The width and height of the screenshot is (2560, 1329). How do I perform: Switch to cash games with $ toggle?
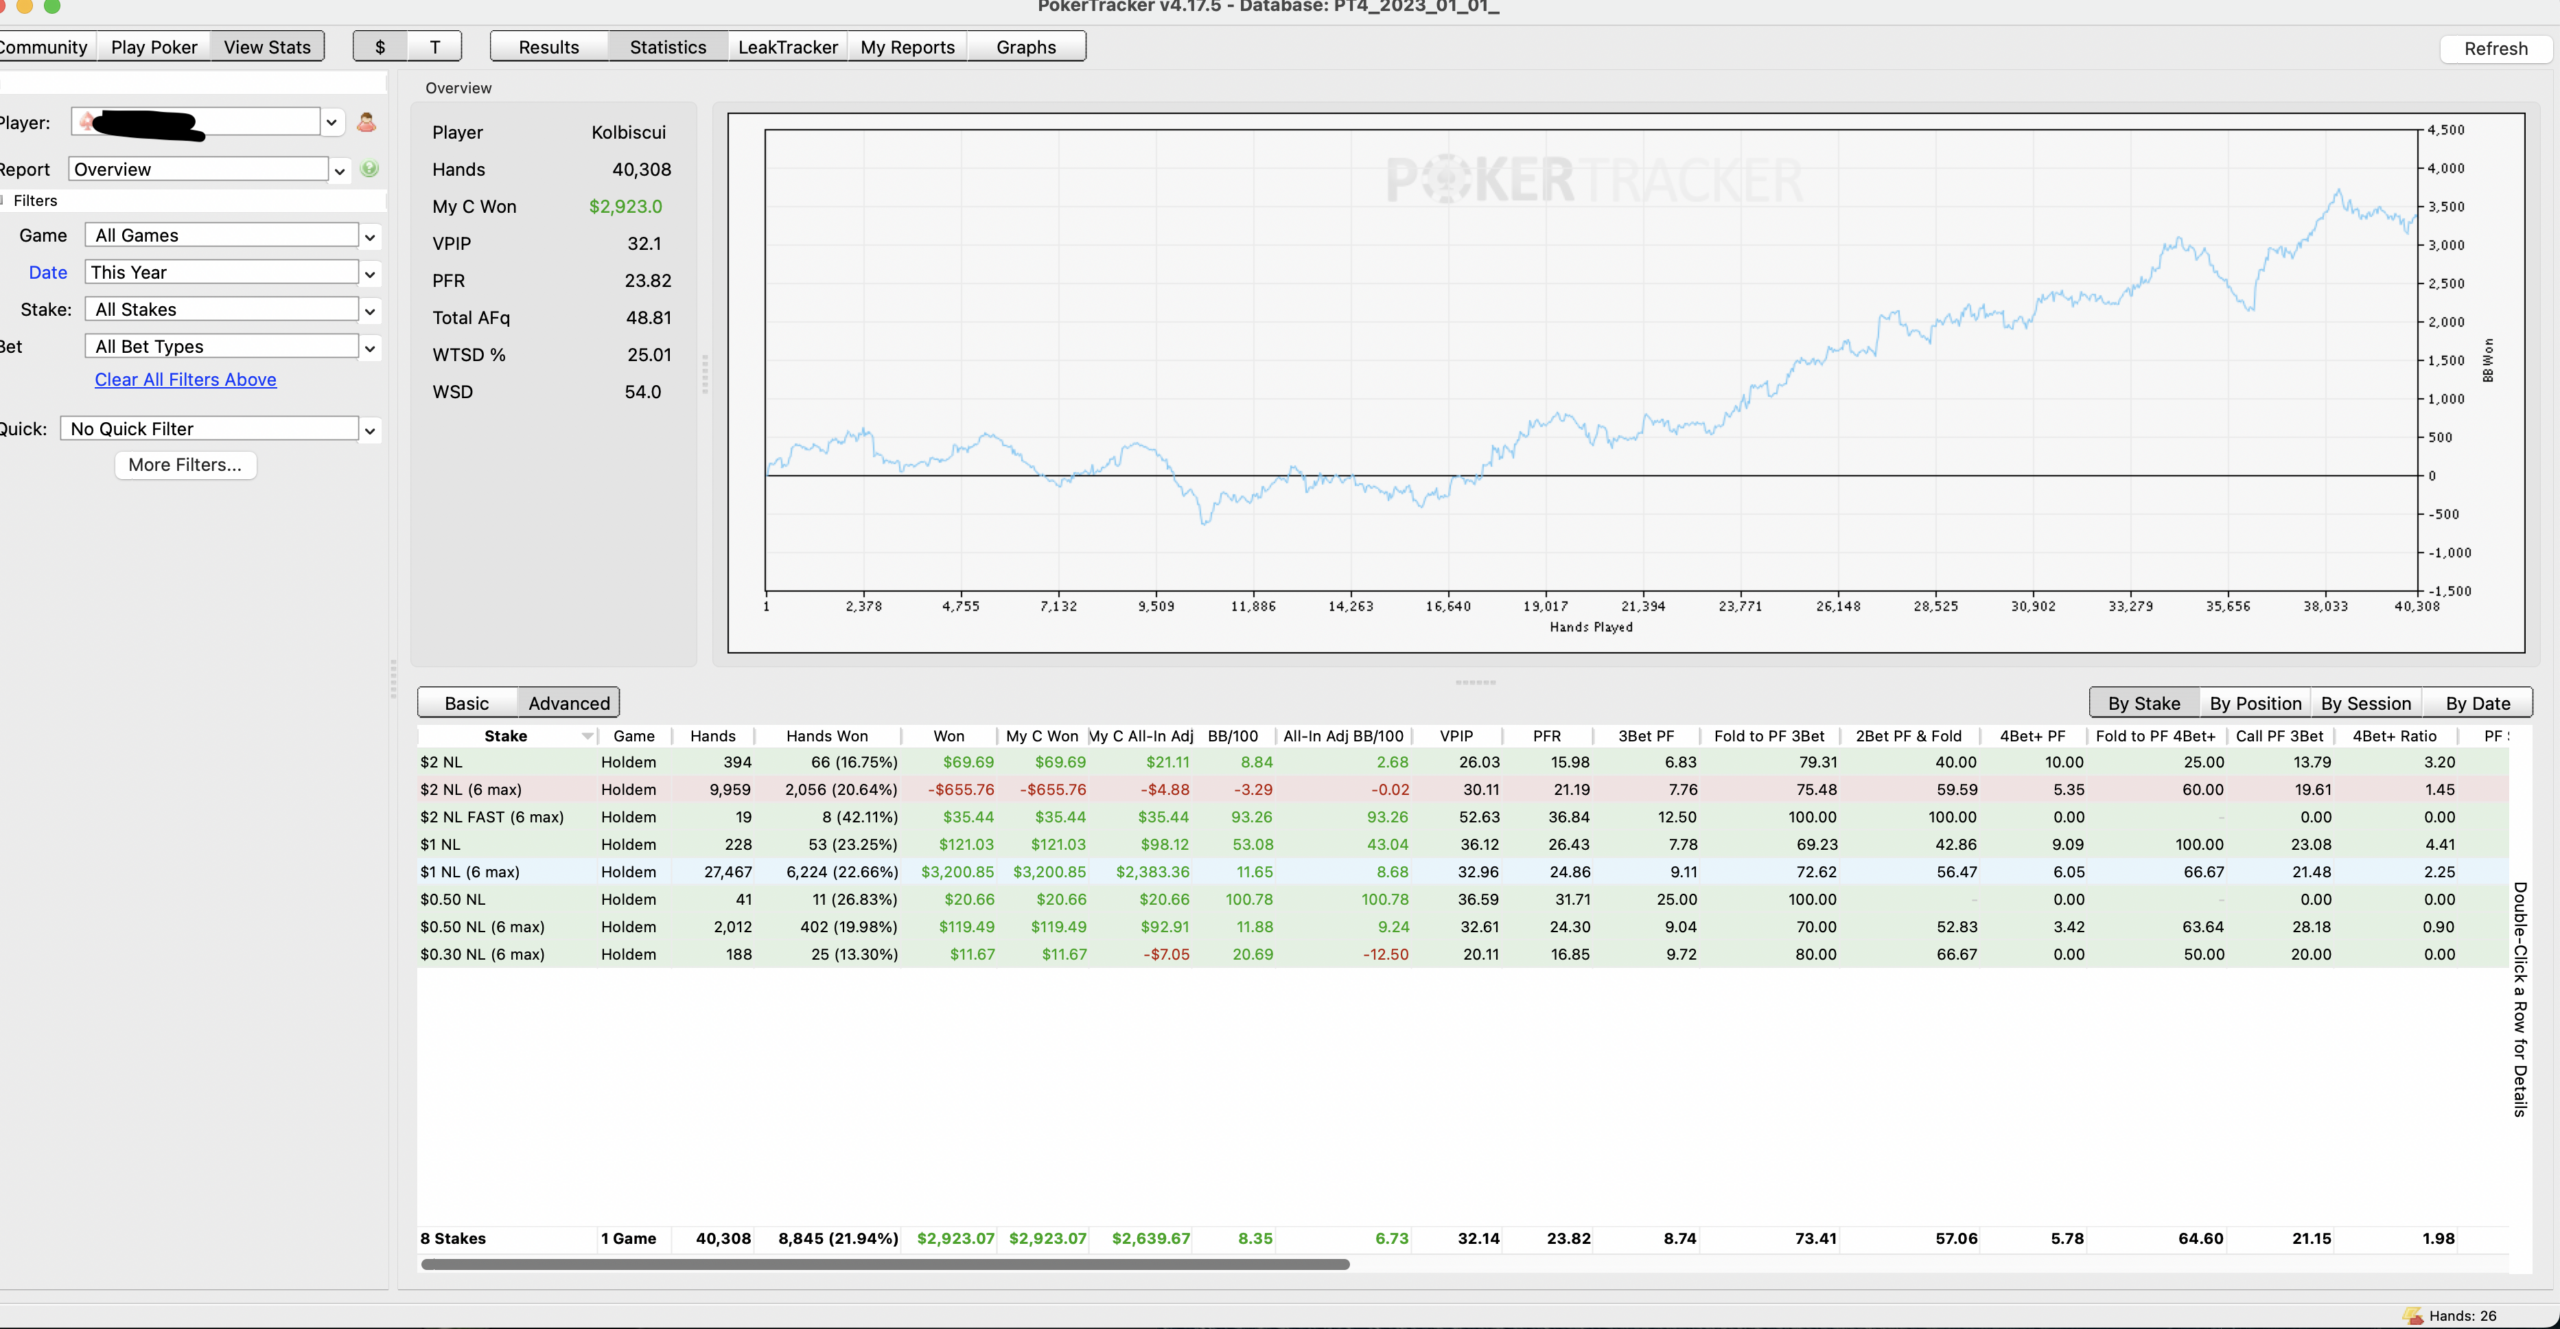pyautogui.click(x=380, y=47)
